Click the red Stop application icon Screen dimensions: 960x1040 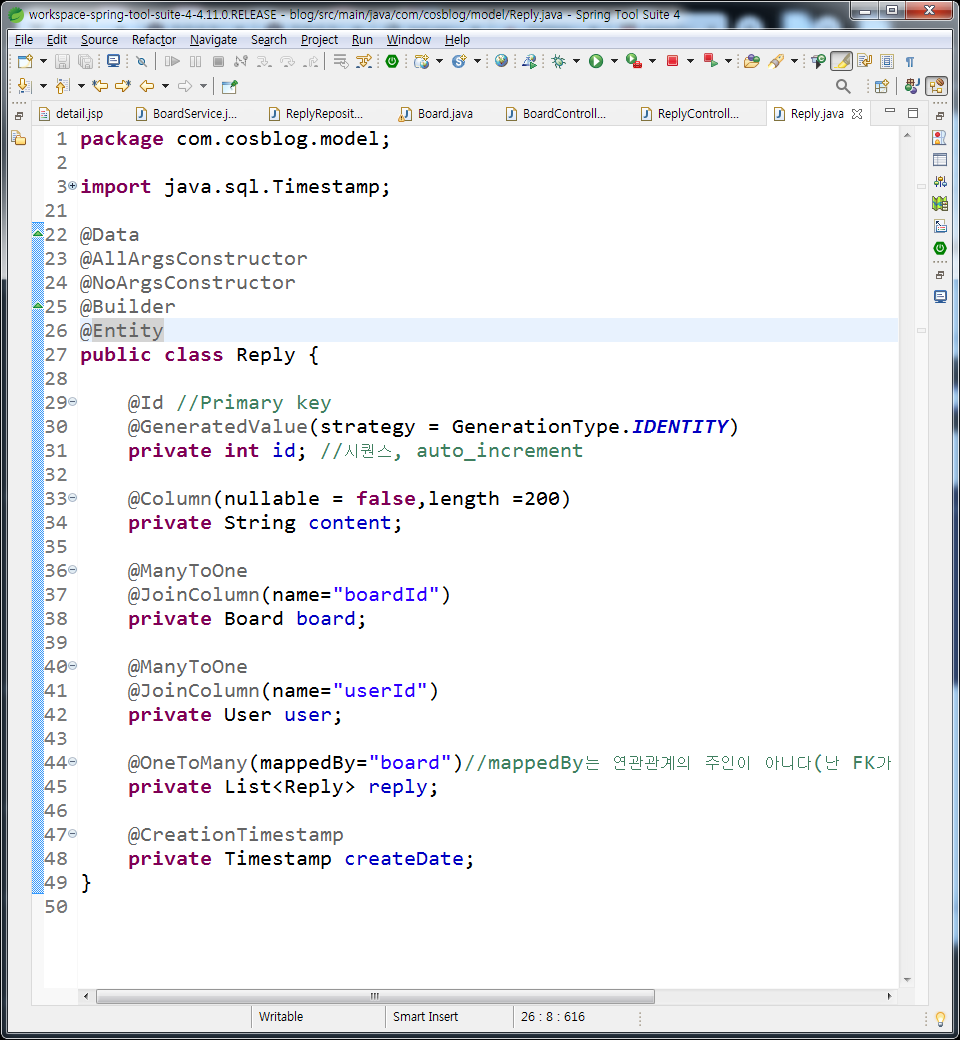pyautogui.click(x=672, y=61)
